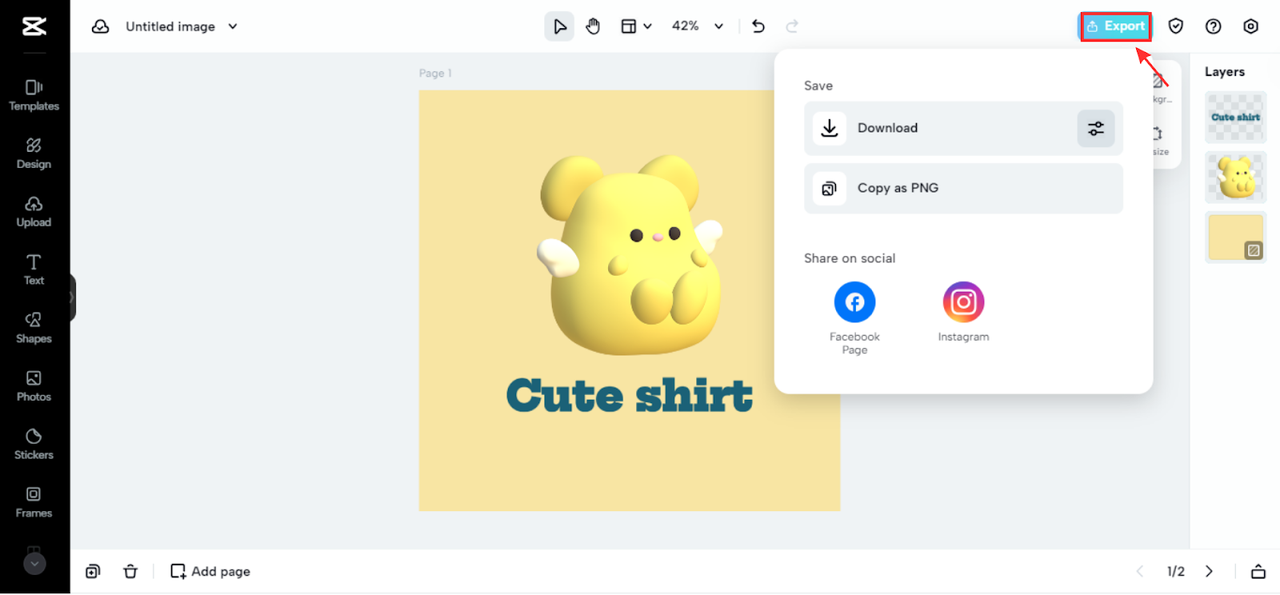Collapse the left sidebar panel handle
The width and height of the screenshot is (1280, 595).
pyautogui.click(x=72, y=298)
